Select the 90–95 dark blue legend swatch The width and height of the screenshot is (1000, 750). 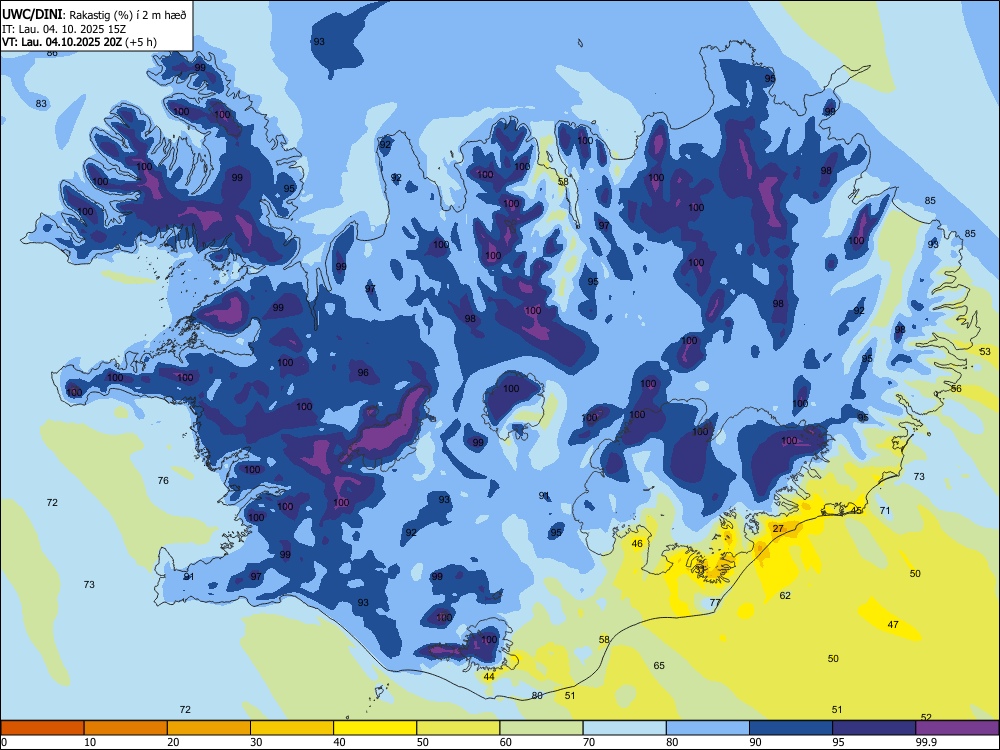pyautogui.click(x=791, y=728)
